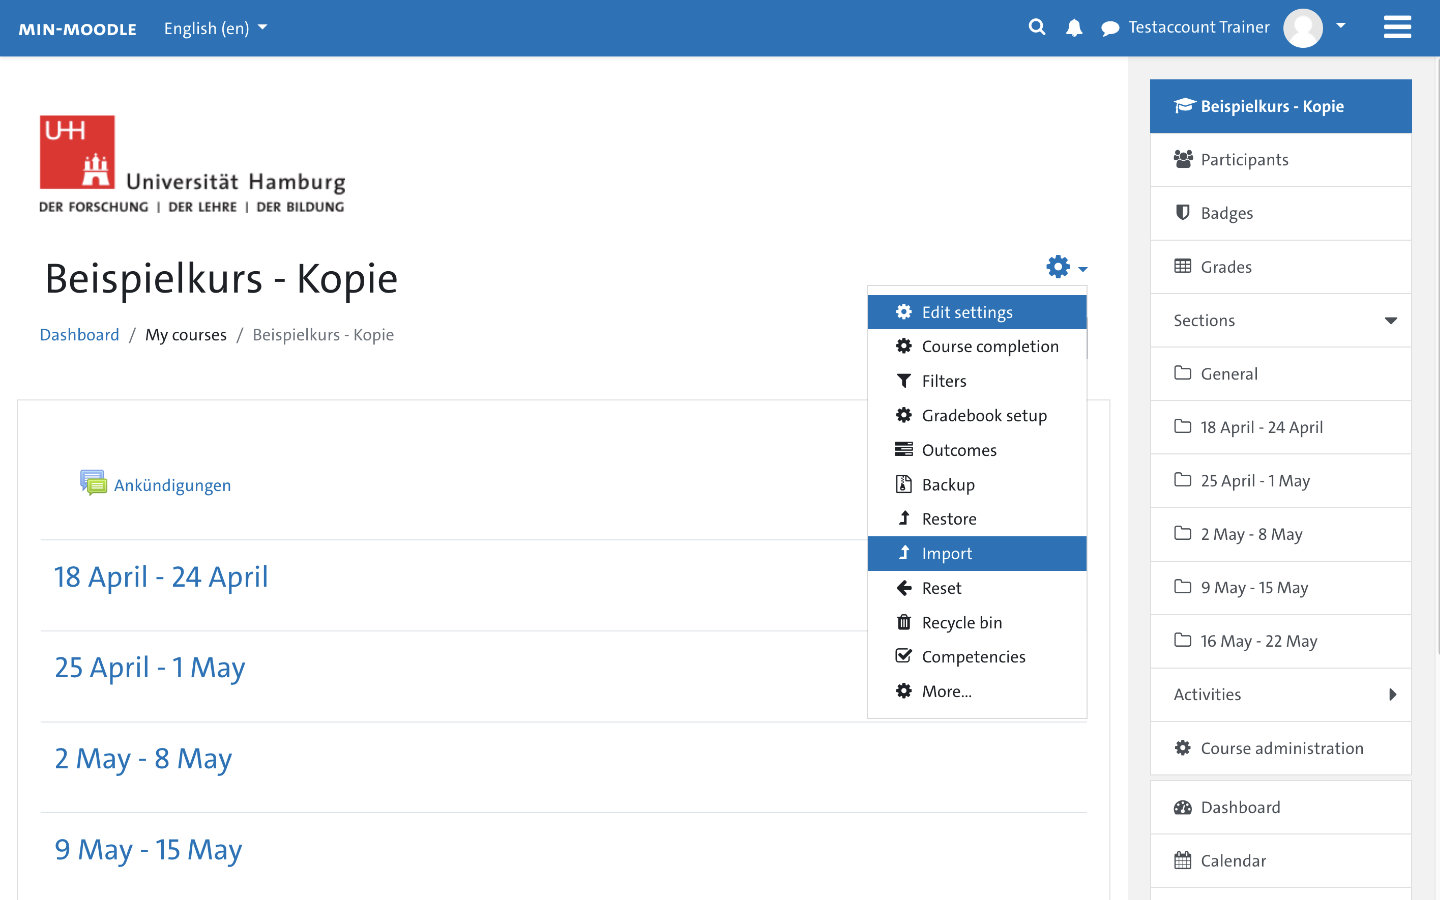Expand the user menu arrow

[1341, 26]
